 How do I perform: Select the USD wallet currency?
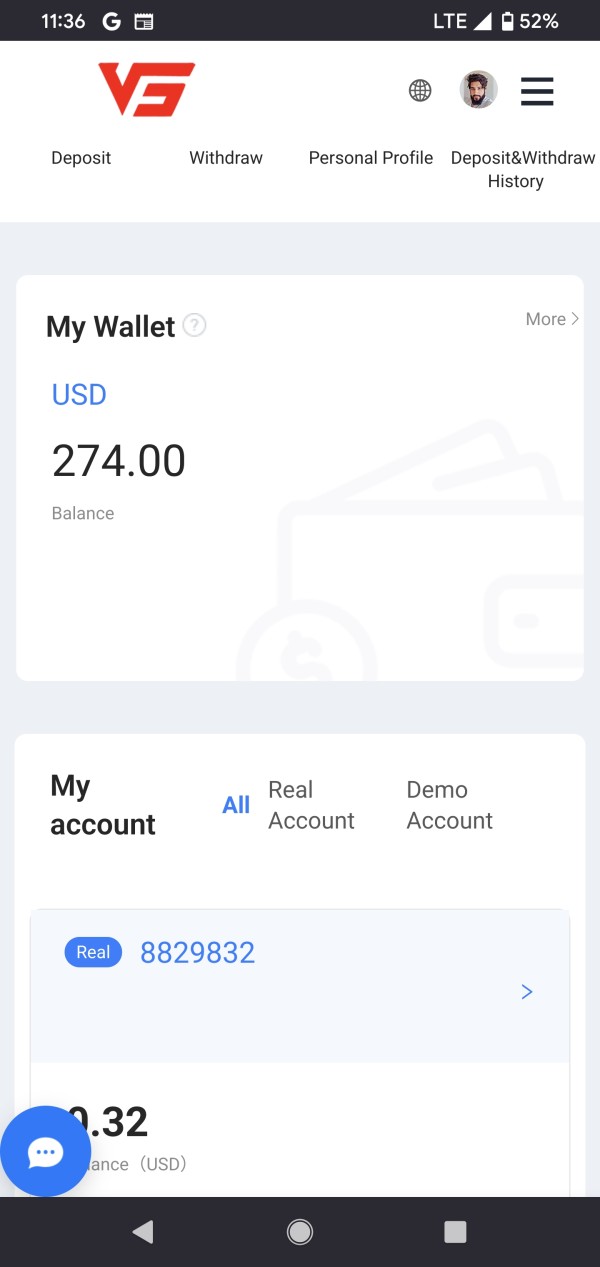click(79, 394)
